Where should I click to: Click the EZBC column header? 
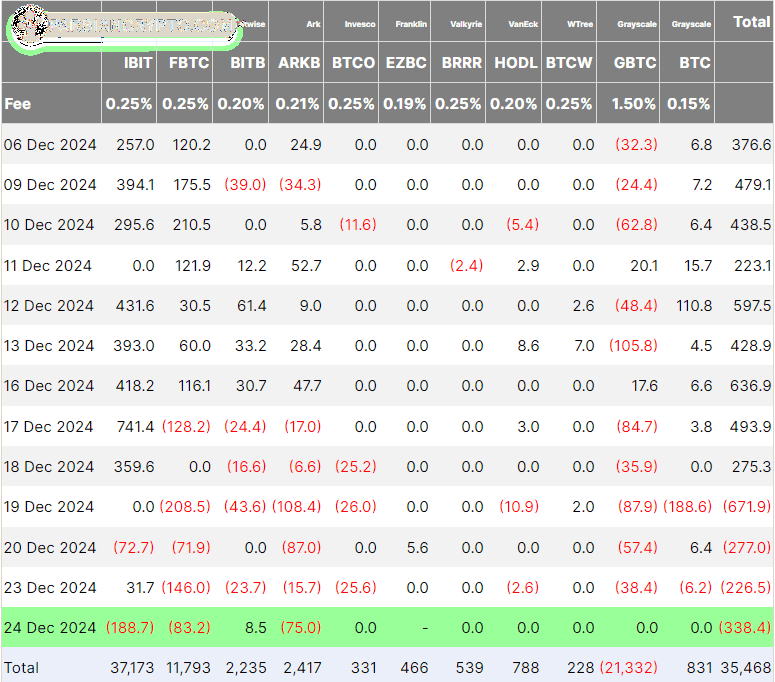(406, 63)
